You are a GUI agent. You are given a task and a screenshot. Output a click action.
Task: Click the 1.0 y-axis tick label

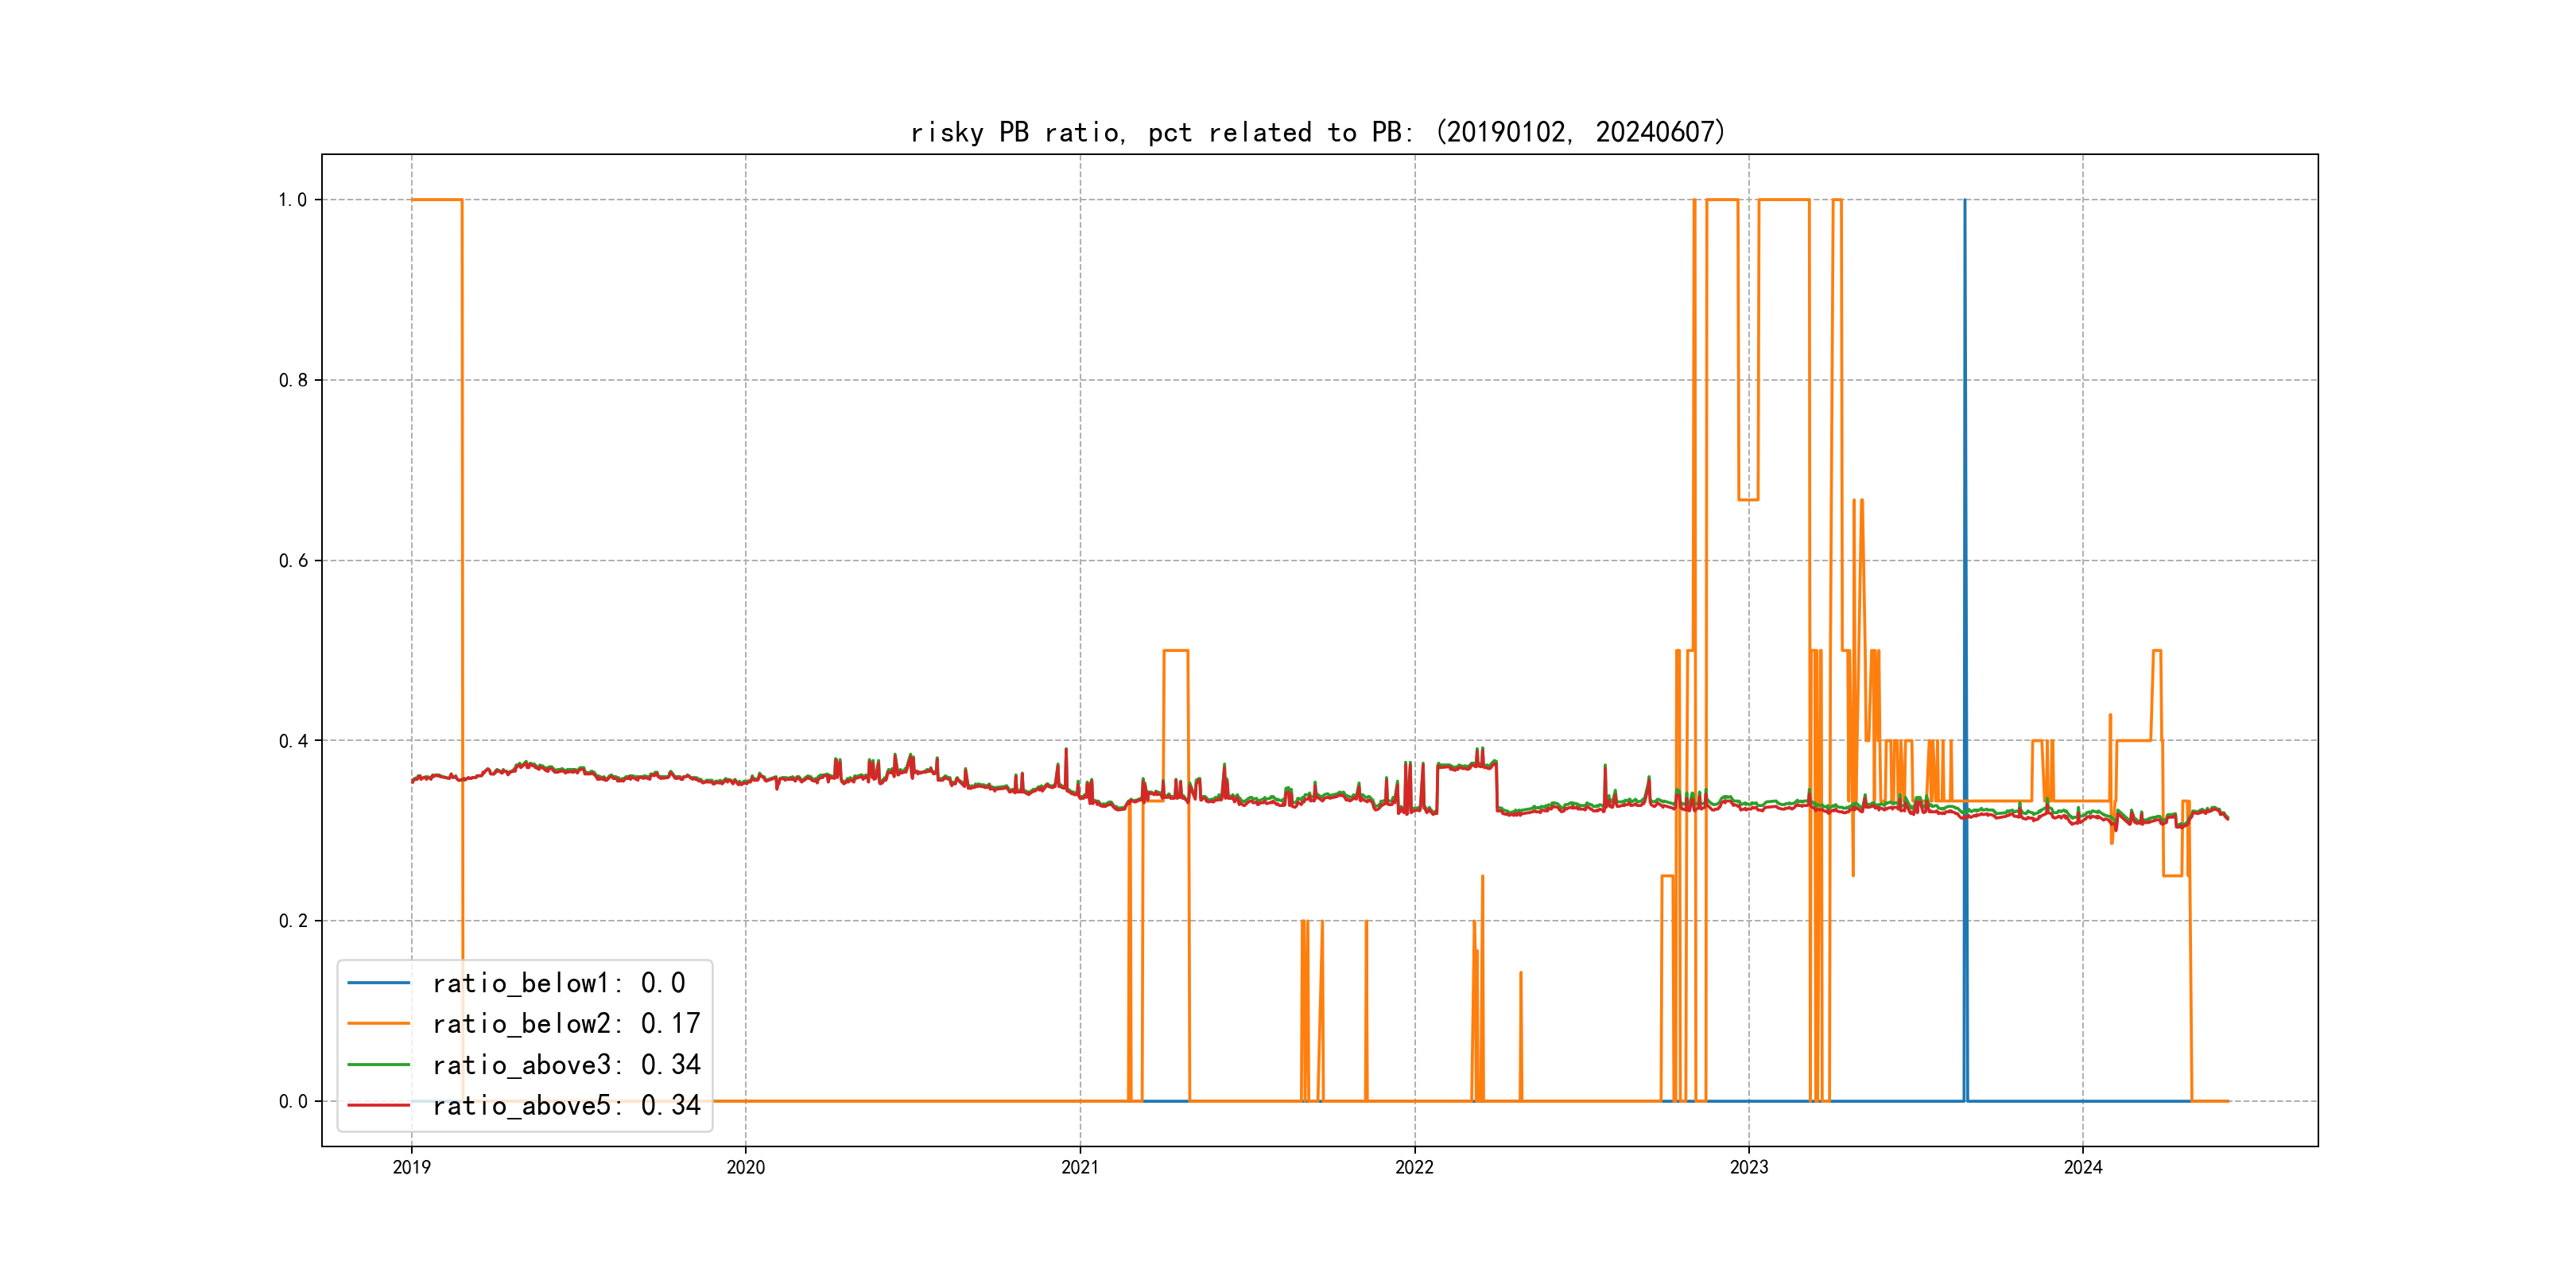[x=292, y=200]
